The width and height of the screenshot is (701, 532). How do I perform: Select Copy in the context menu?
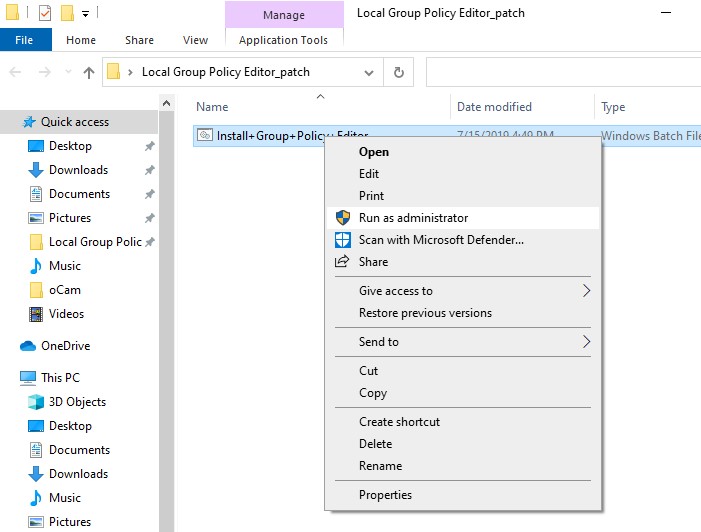[x=463, y=393]
